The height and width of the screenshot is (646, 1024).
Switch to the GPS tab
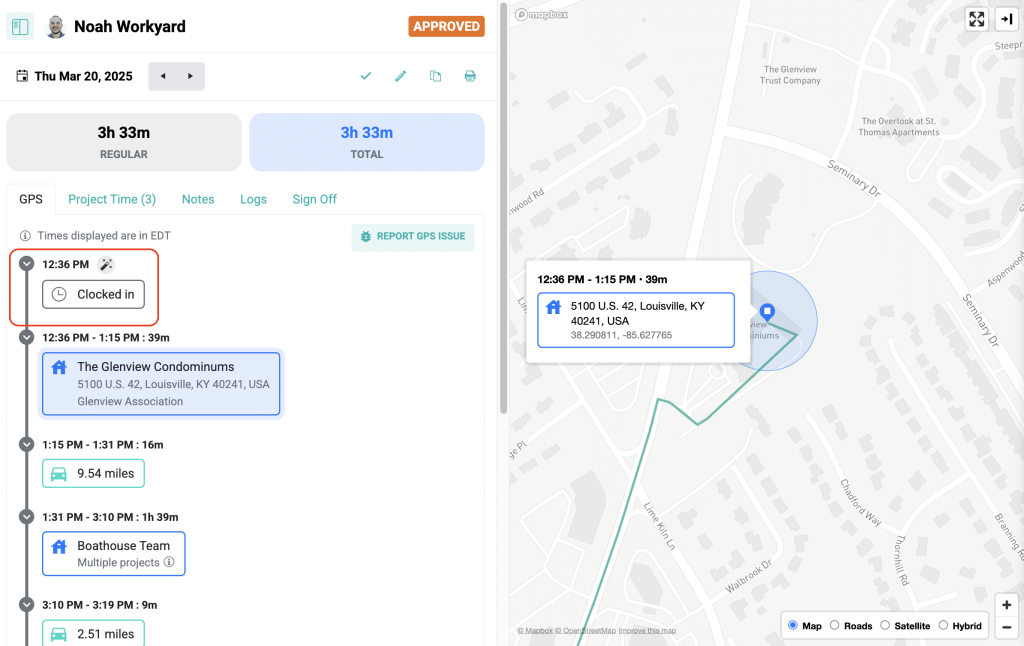tap(31, 199)
